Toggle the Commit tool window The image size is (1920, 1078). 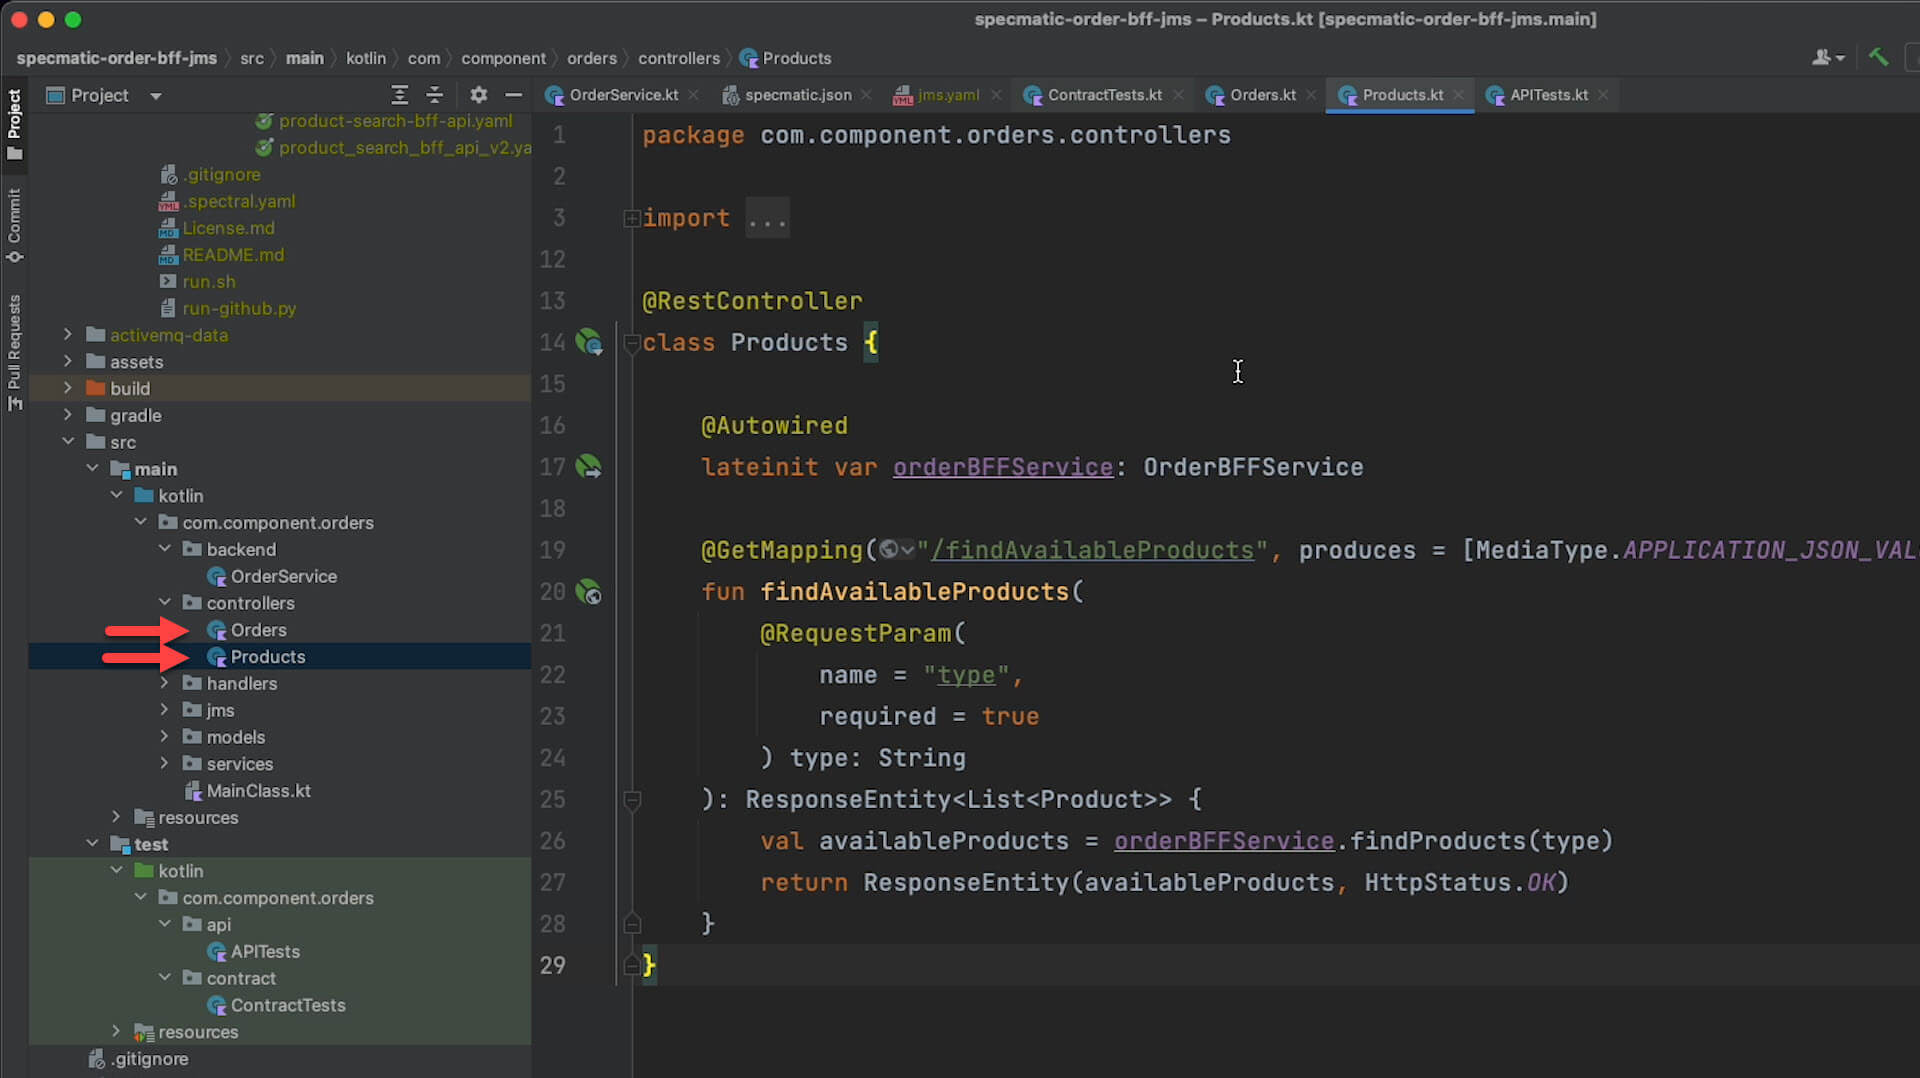click(14, 224)
